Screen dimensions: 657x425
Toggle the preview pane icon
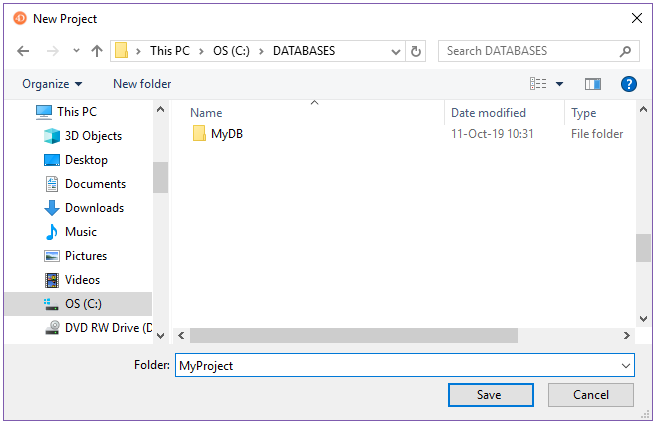click(593, 84)
